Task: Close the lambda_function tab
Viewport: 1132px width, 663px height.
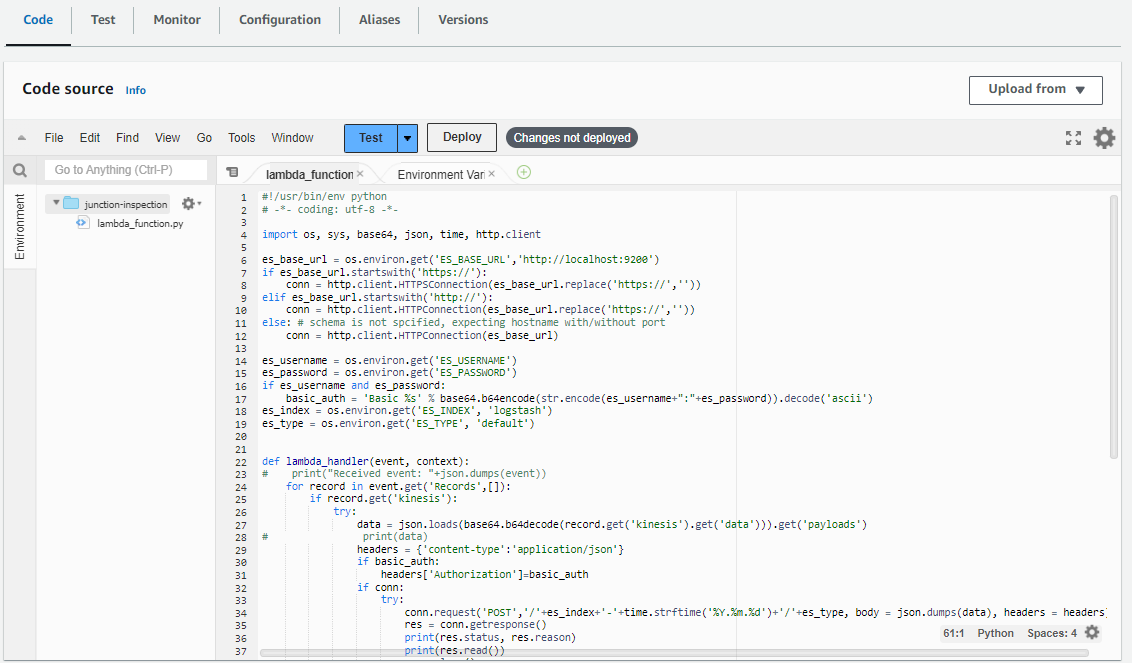Action: pyautogui.click(x=360, y=174)
